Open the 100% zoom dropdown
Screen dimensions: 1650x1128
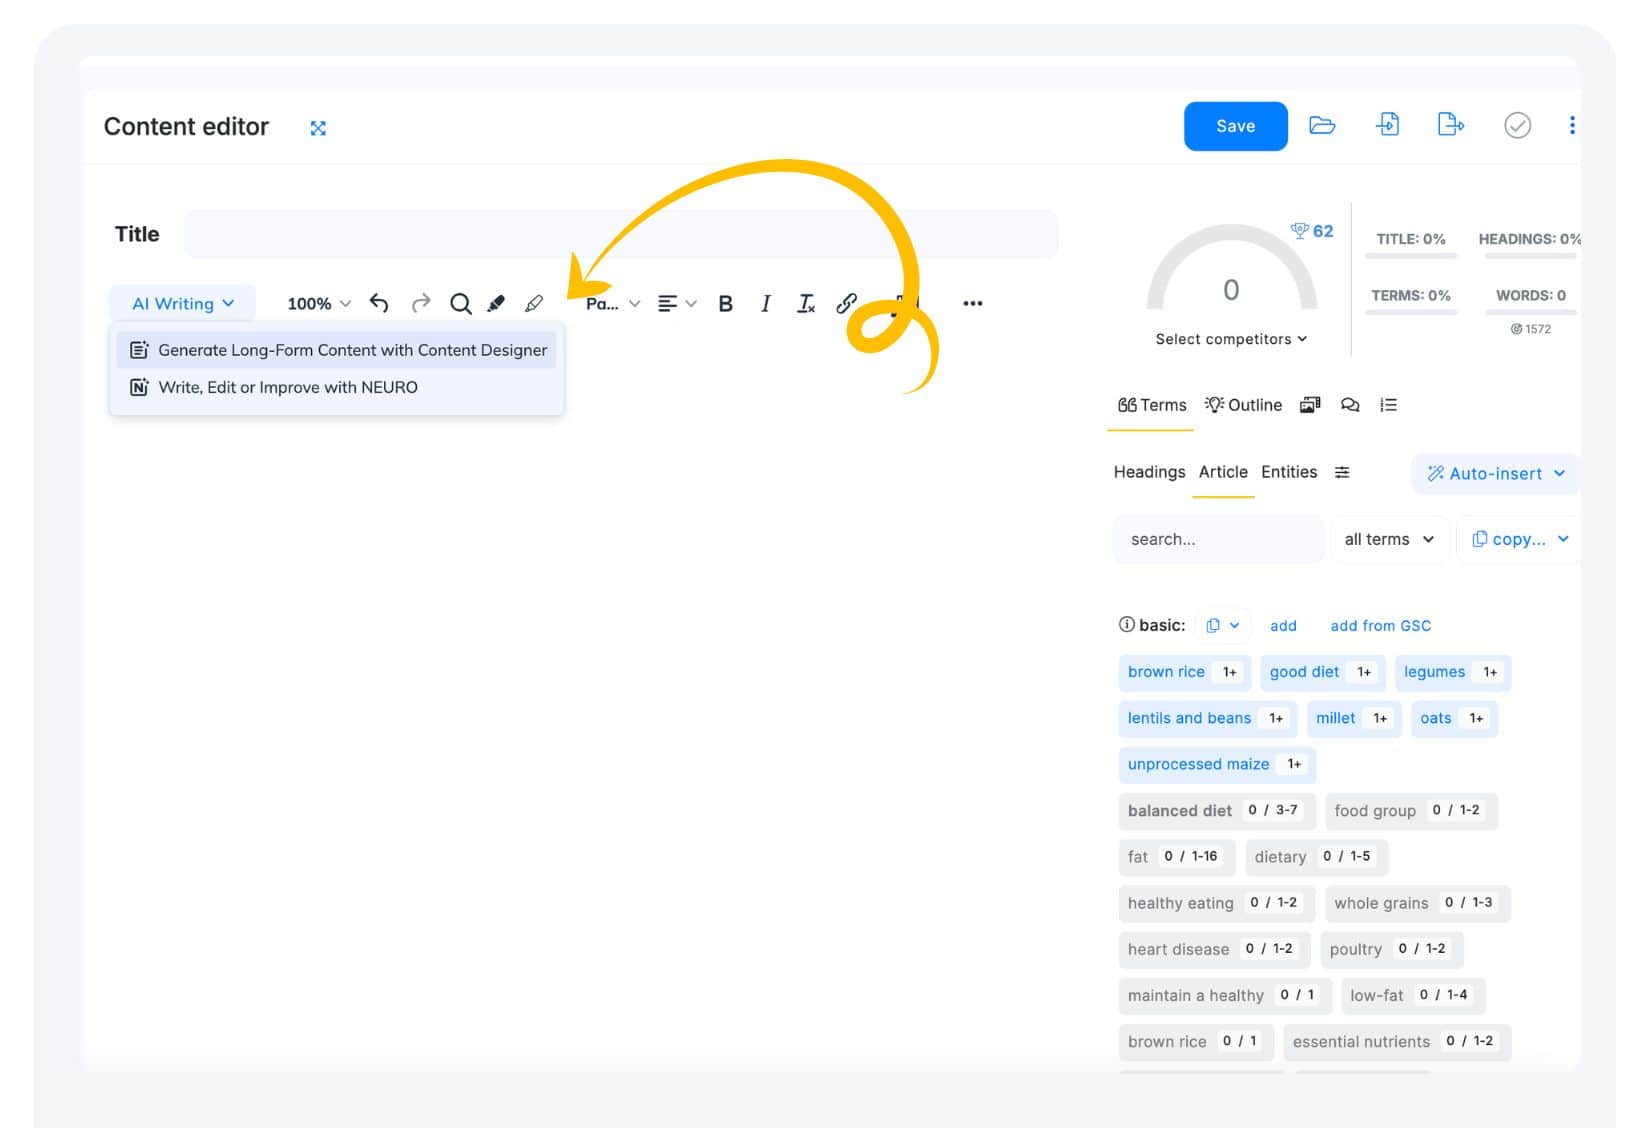319,303
